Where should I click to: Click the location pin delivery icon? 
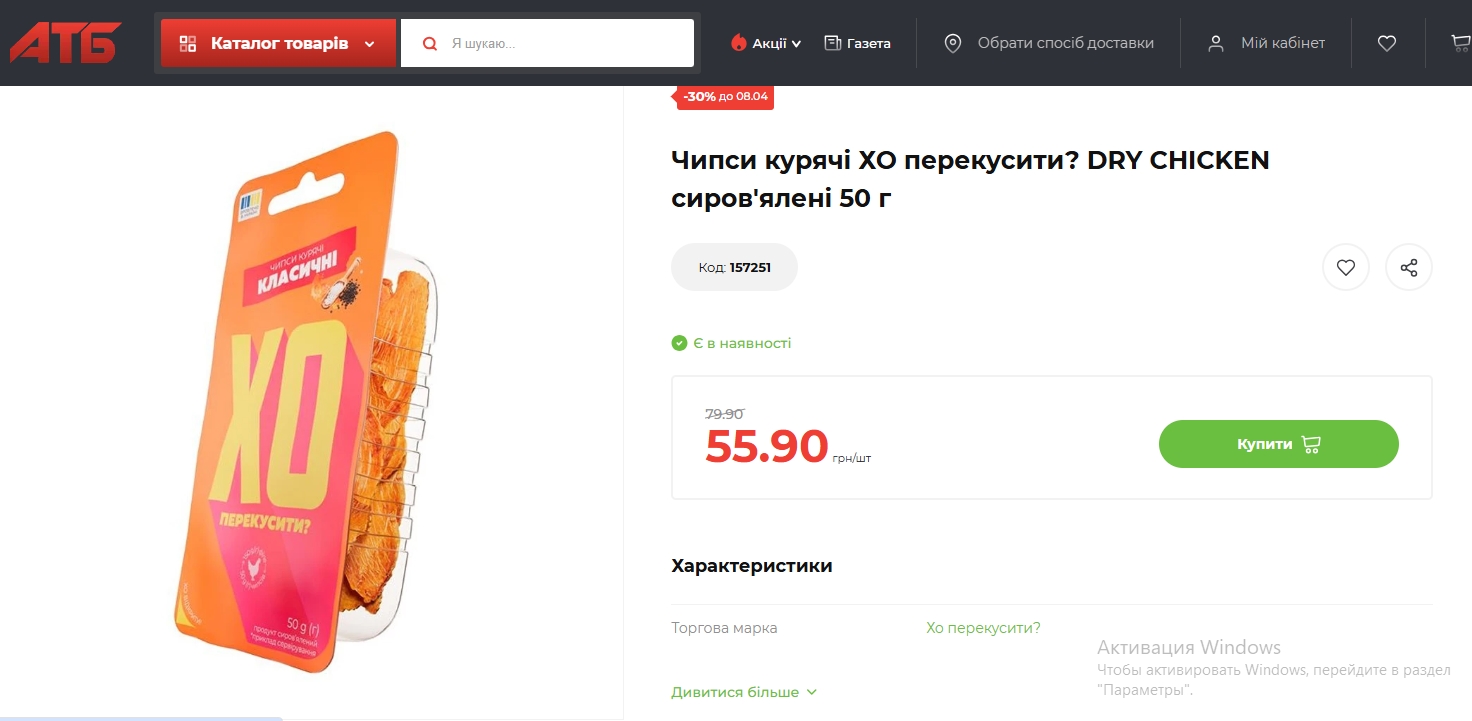point(953,43)
